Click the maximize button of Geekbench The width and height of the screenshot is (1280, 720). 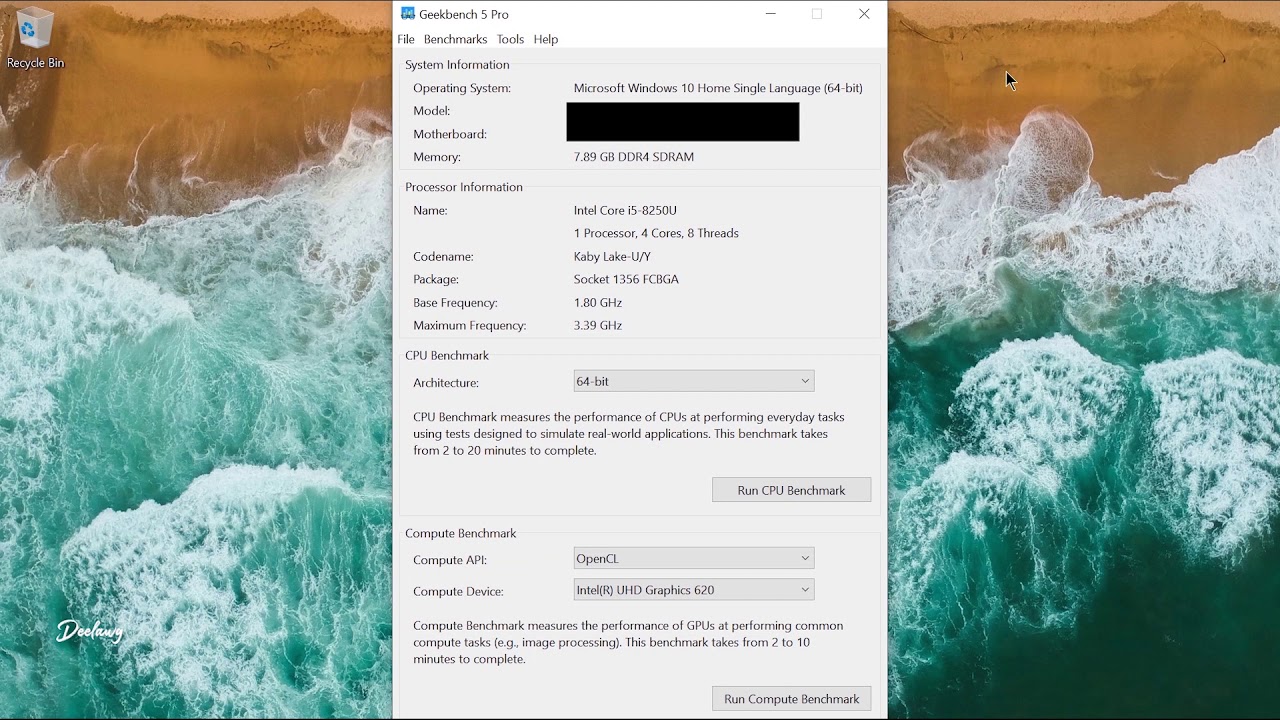pos(817,14)
